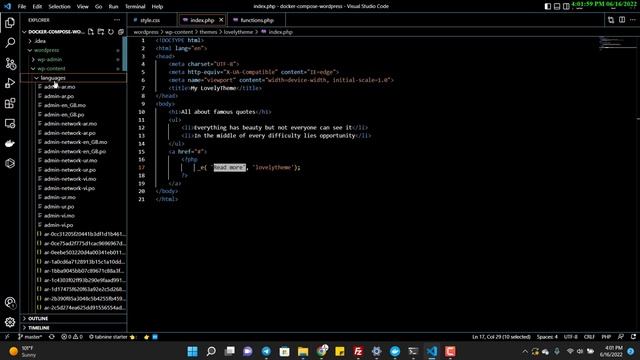Open Windows Start menu on taskbar
Screen dimensions: 640x360
click(192, 351)
